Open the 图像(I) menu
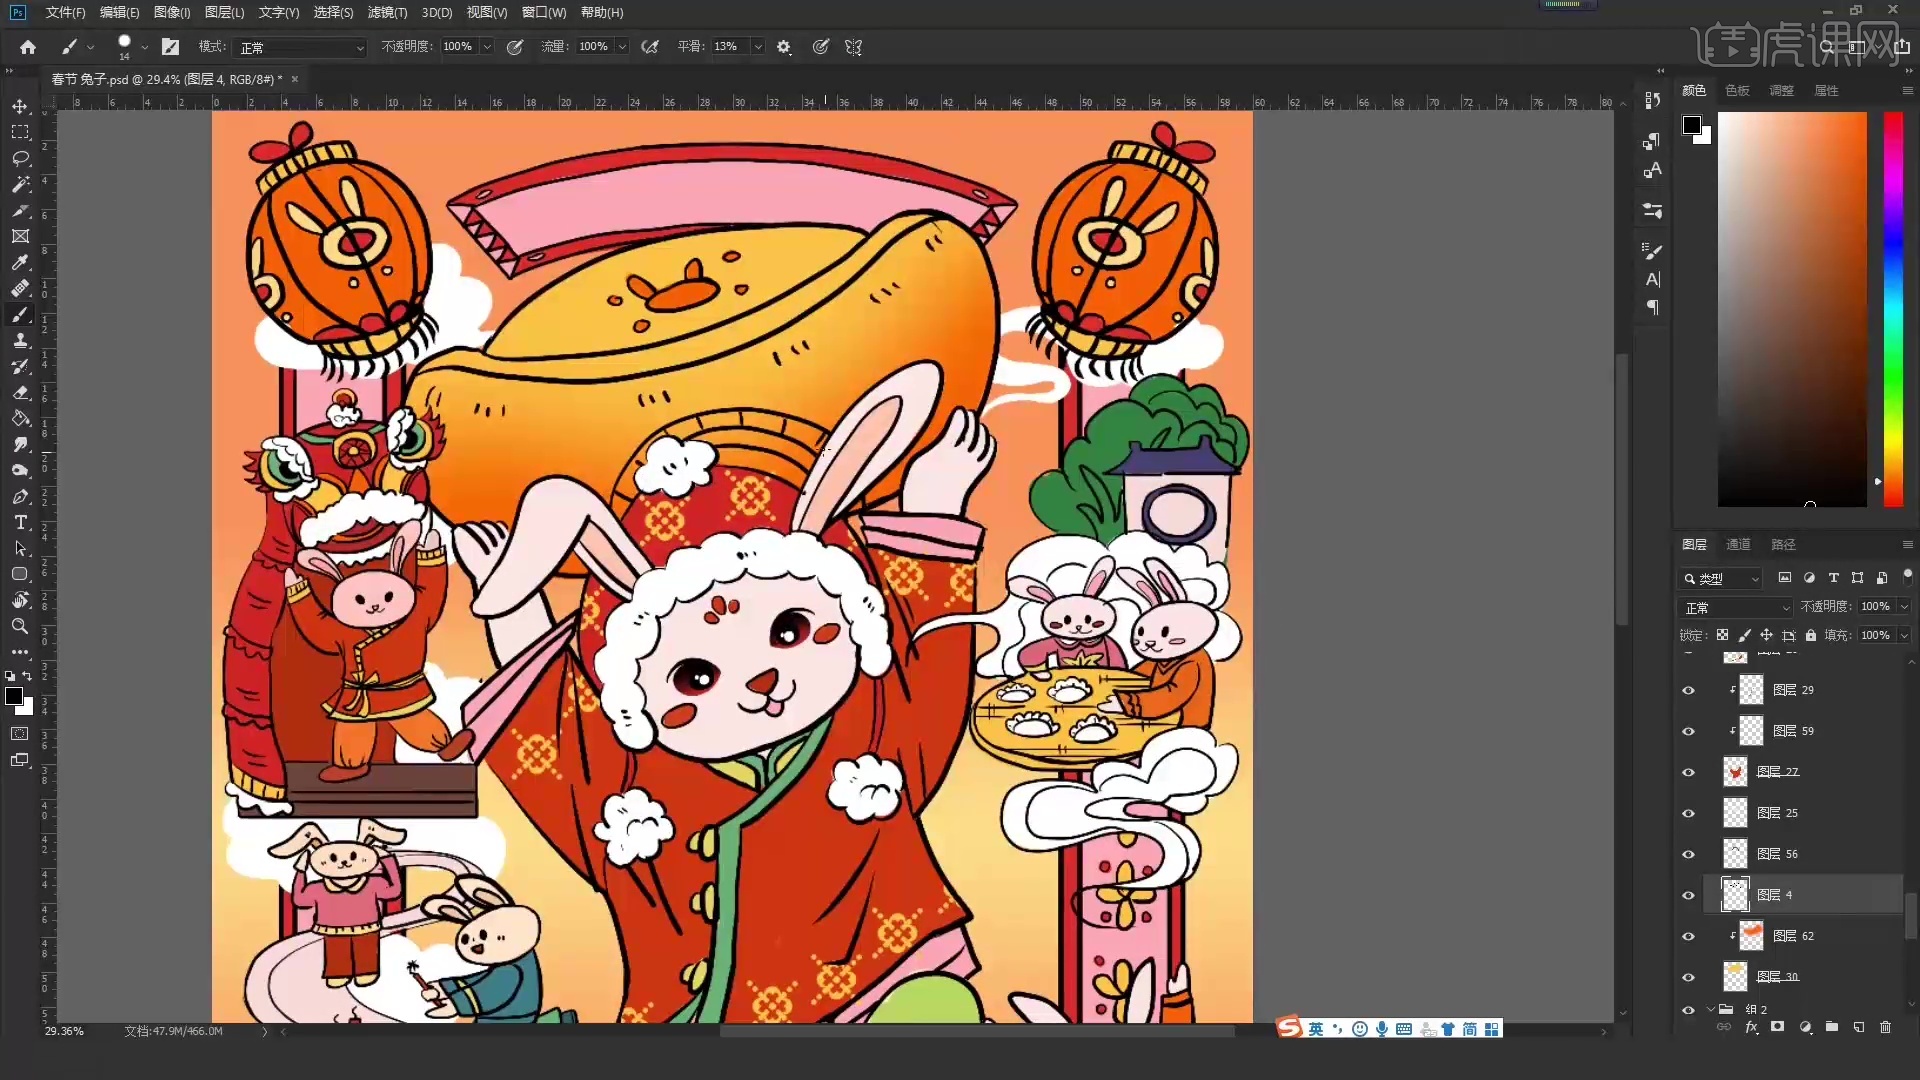This screenshot has height=1080, width=1920. pyautogui.click(x=172, y=12)
